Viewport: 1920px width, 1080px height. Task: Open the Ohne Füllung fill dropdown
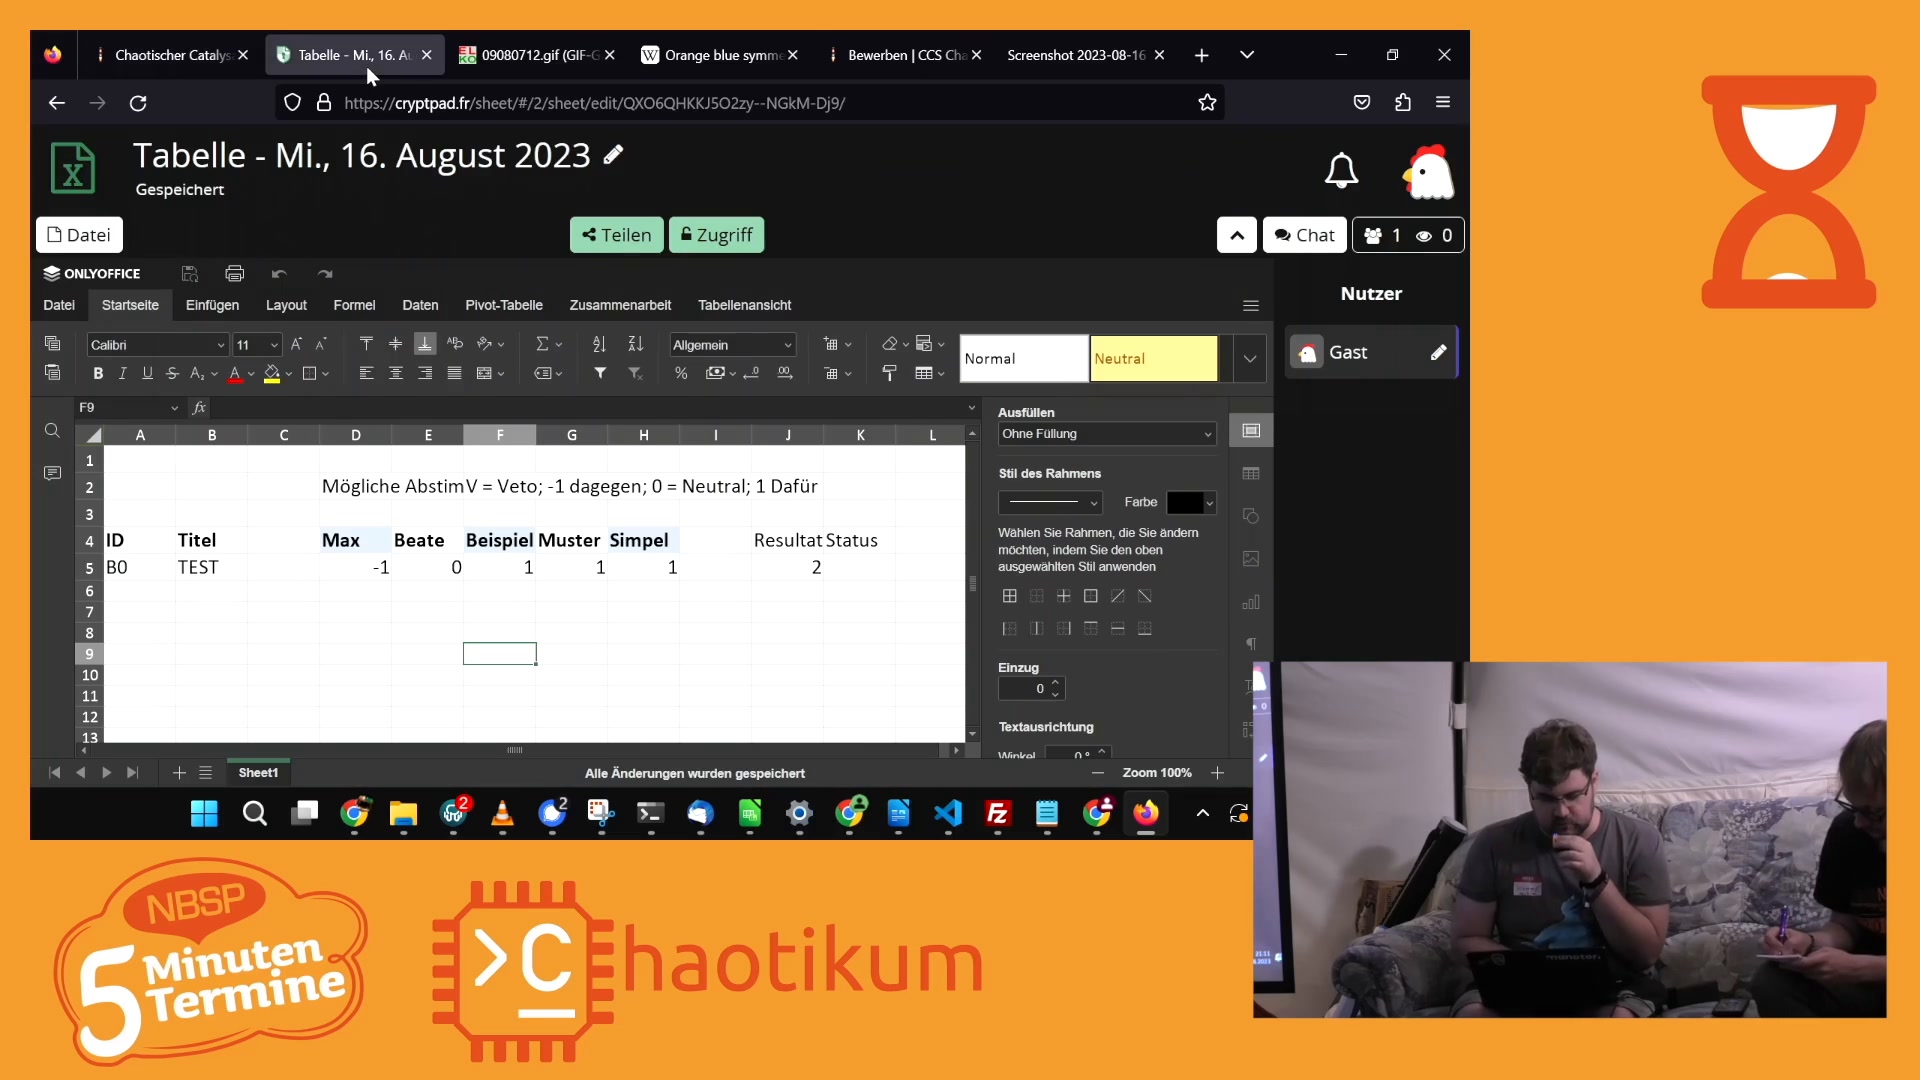pyautogui.click(x=1107, y=434)
